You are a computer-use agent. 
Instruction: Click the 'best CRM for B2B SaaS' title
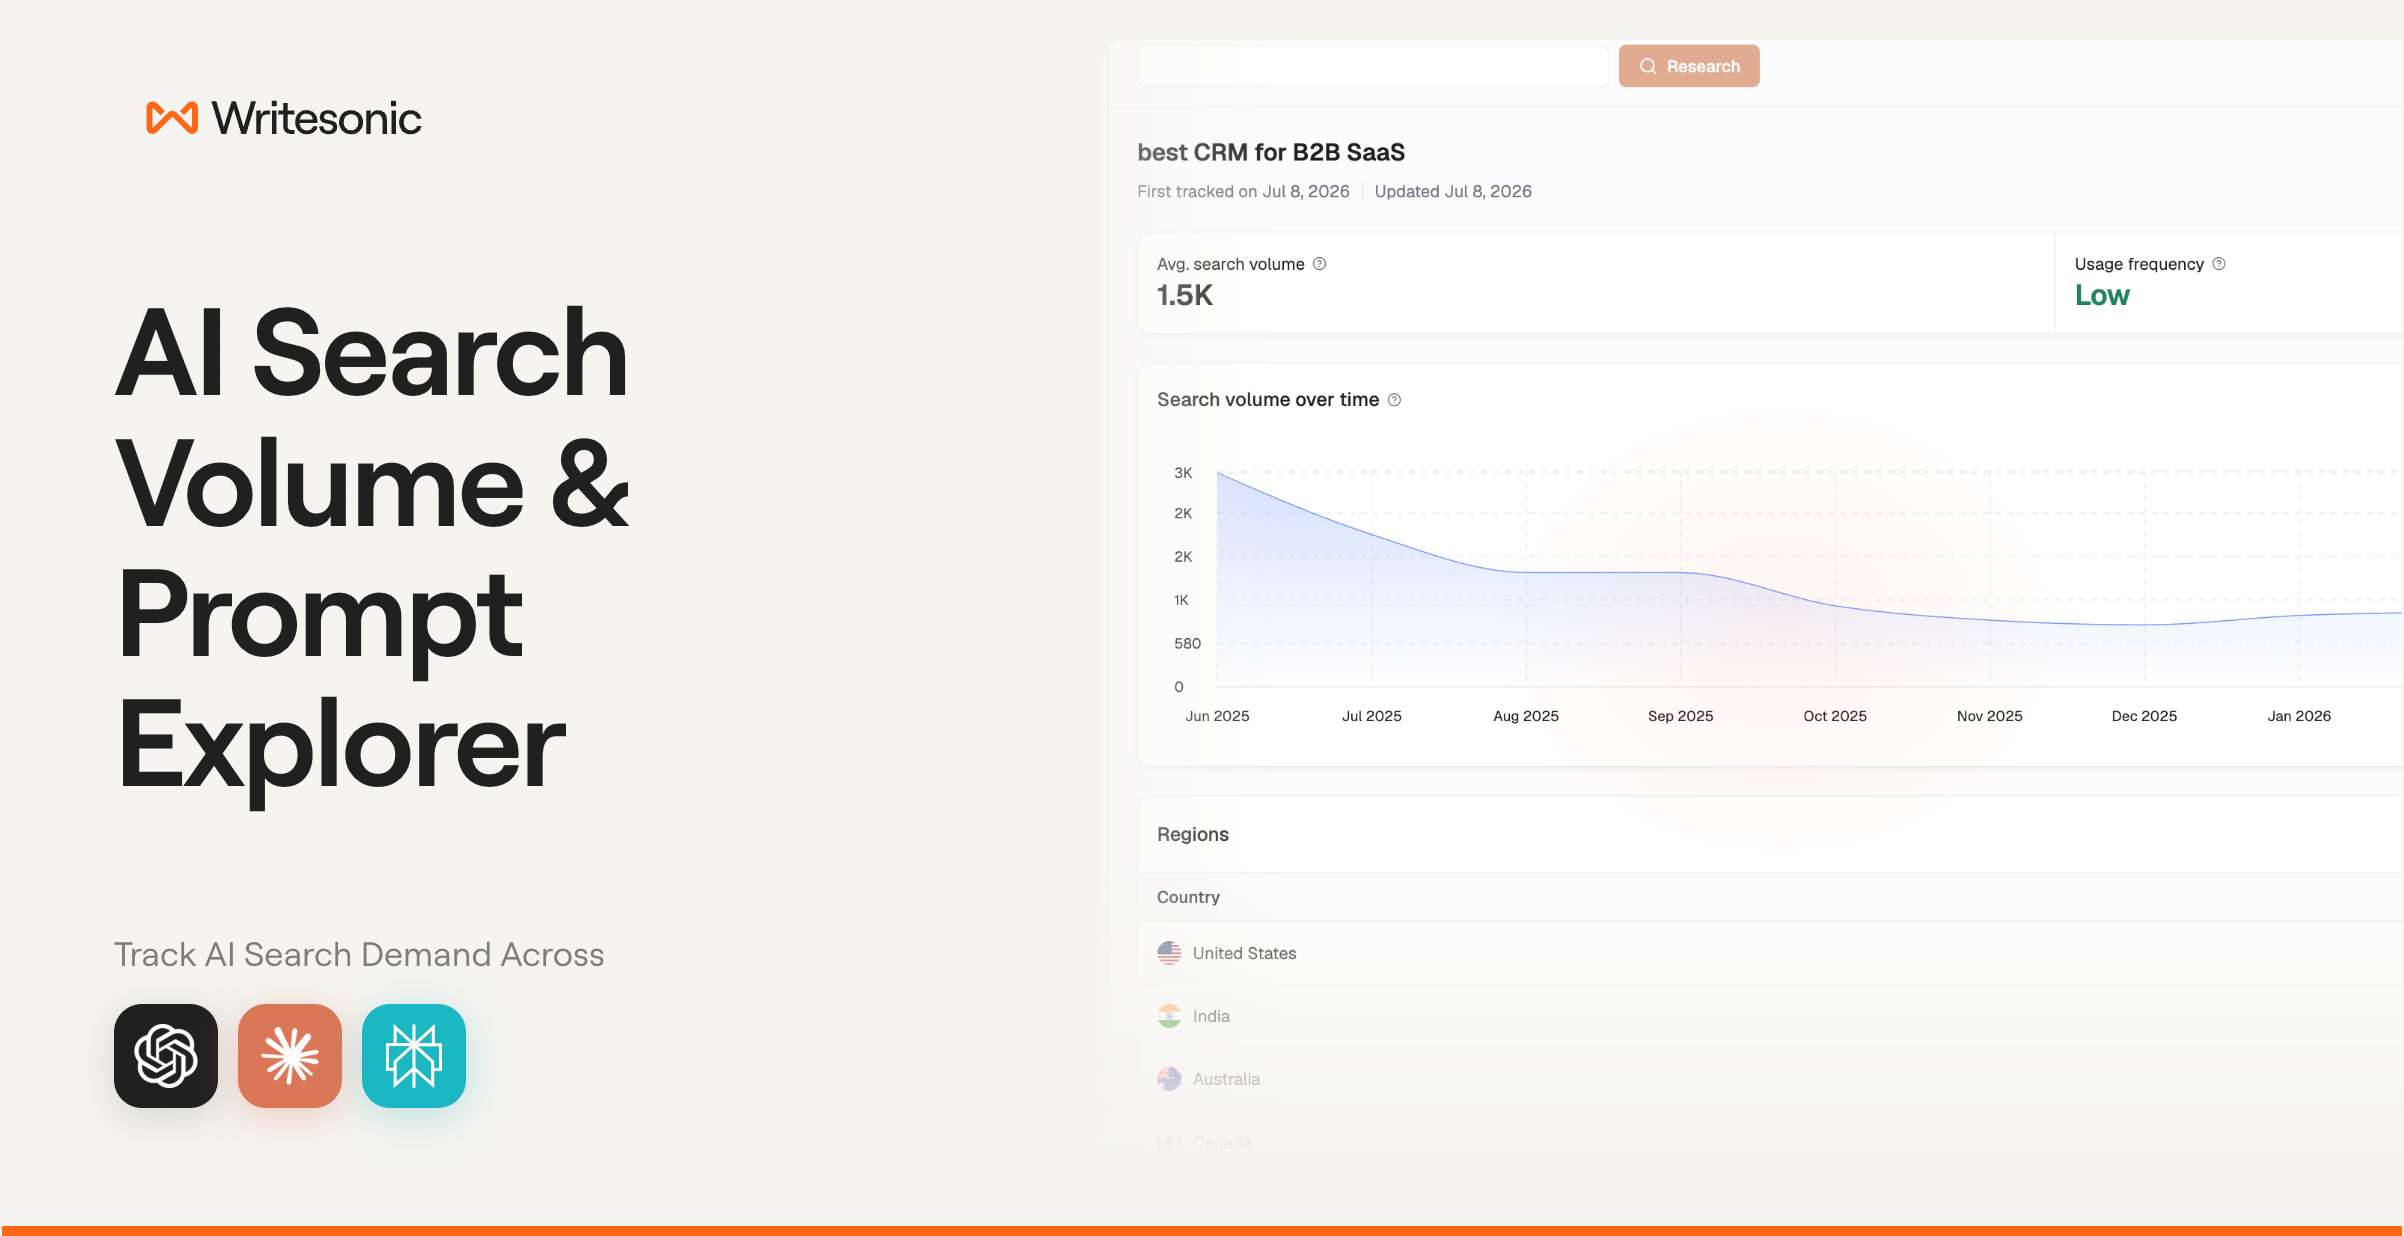click(1271, 152)
